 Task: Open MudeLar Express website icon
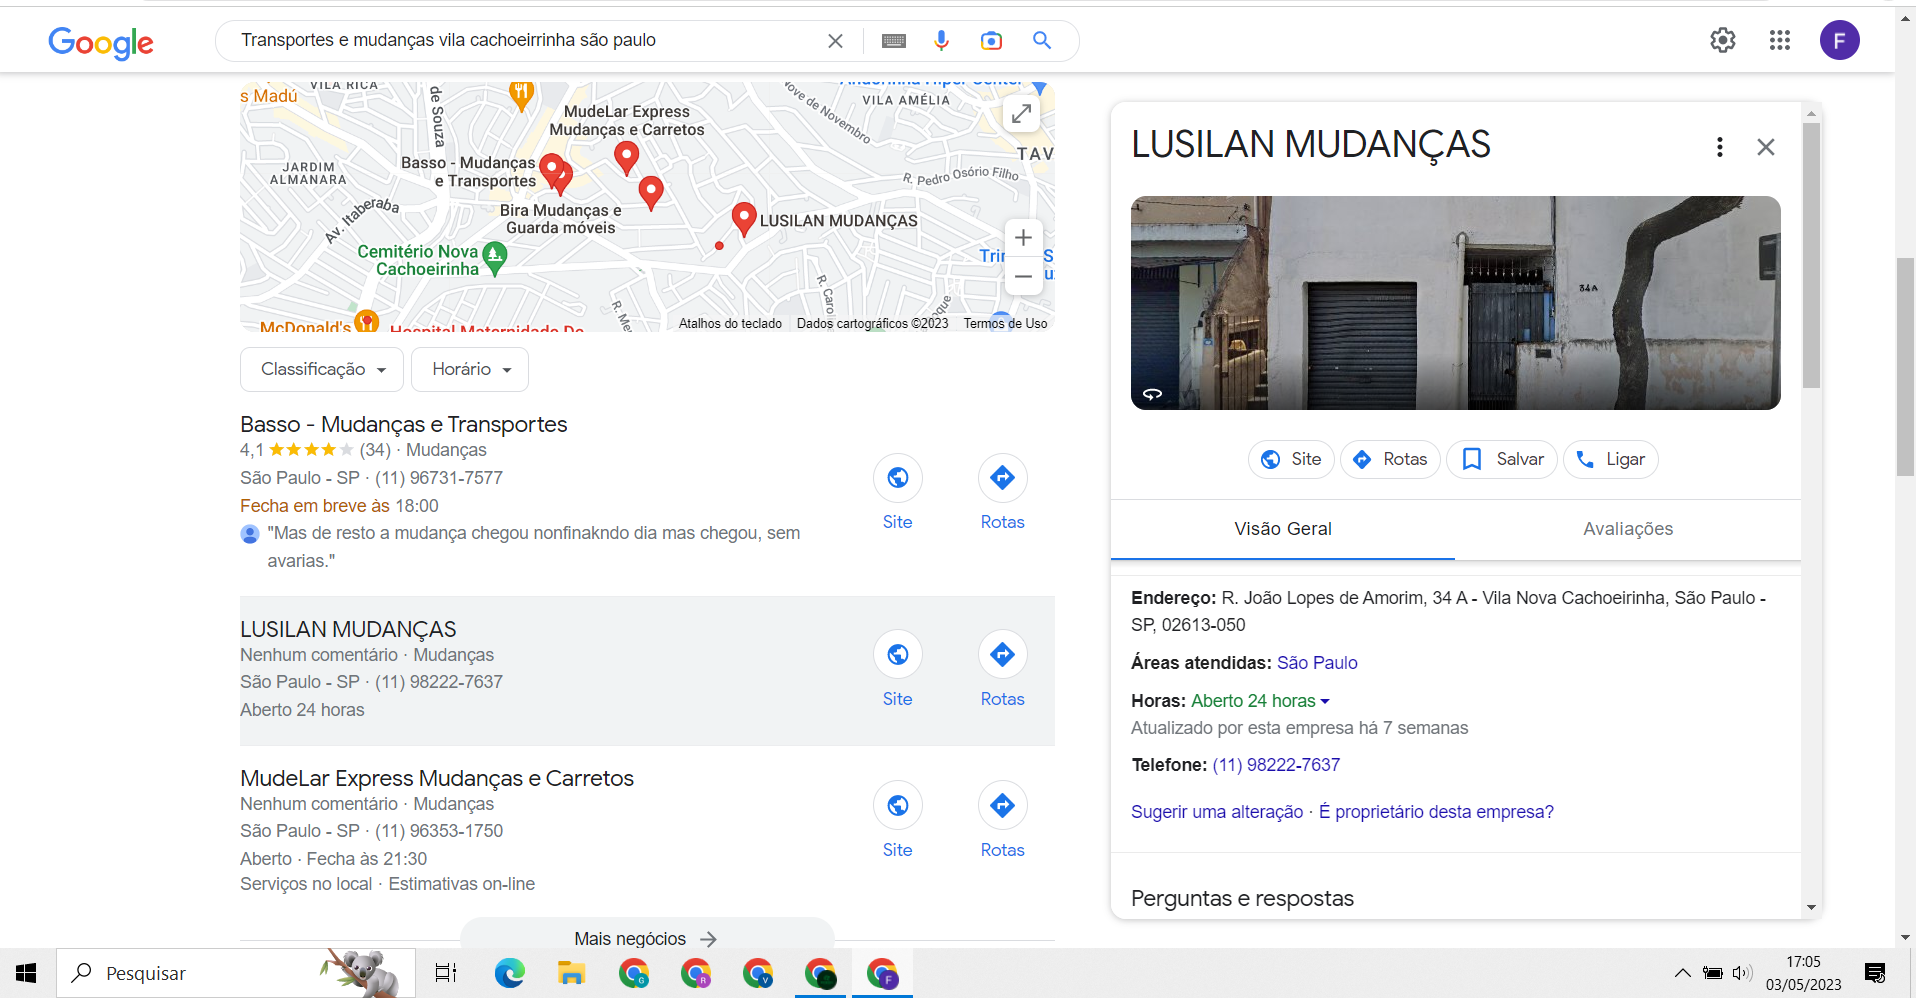pos(898,806)
